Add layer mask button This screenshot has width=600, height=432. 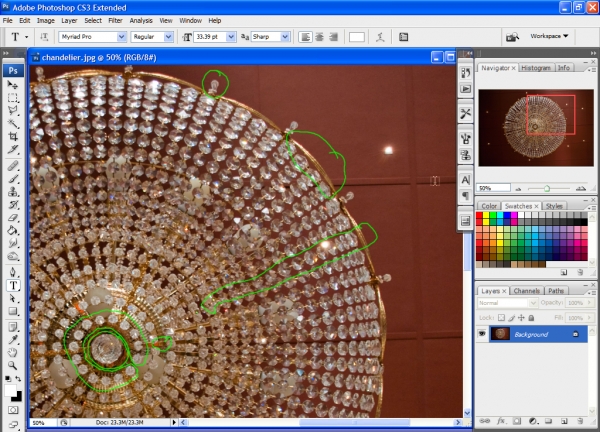coord(517,421)
